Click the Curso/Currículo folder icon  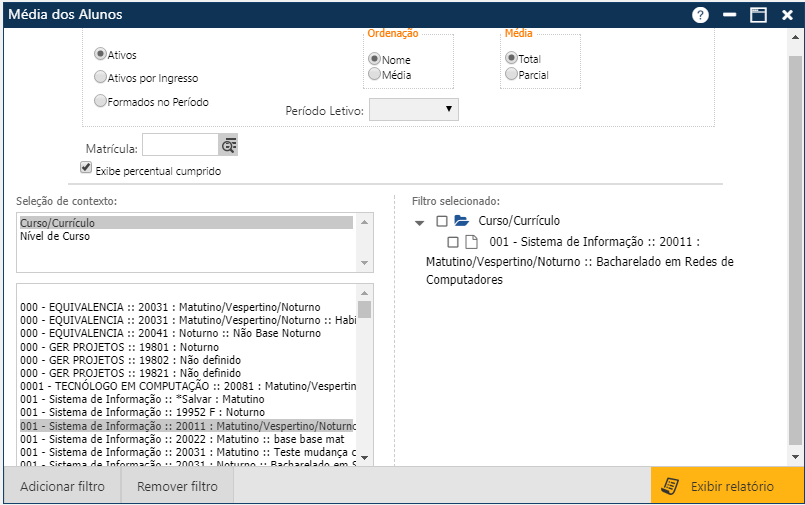coord(461,221)
